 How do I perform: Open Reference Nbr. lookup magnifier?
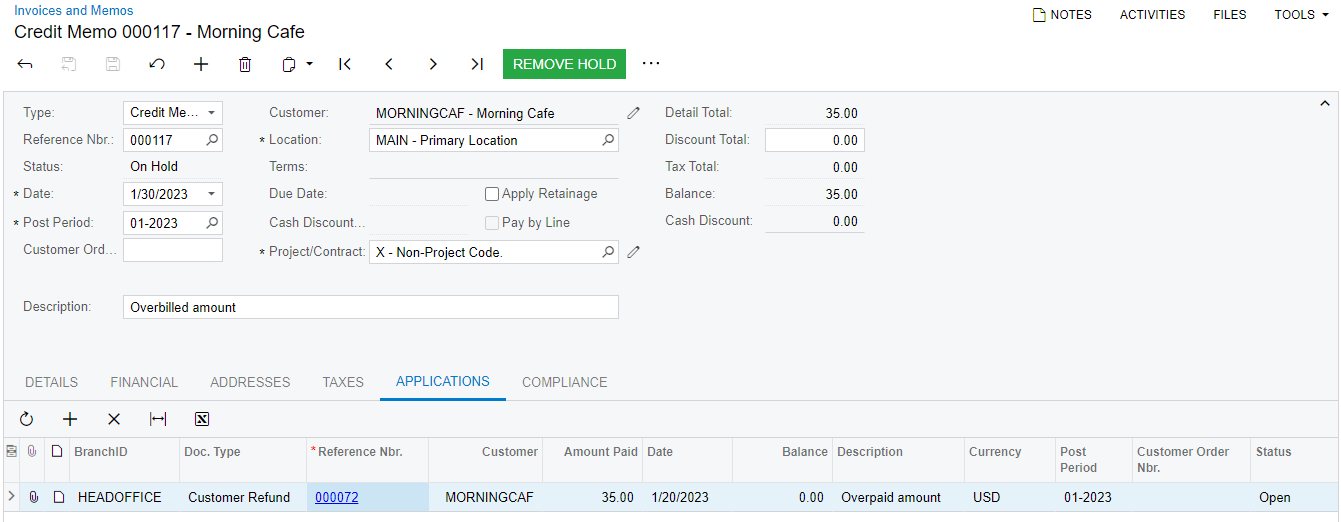pyautogui.click(x=212, y=140)
